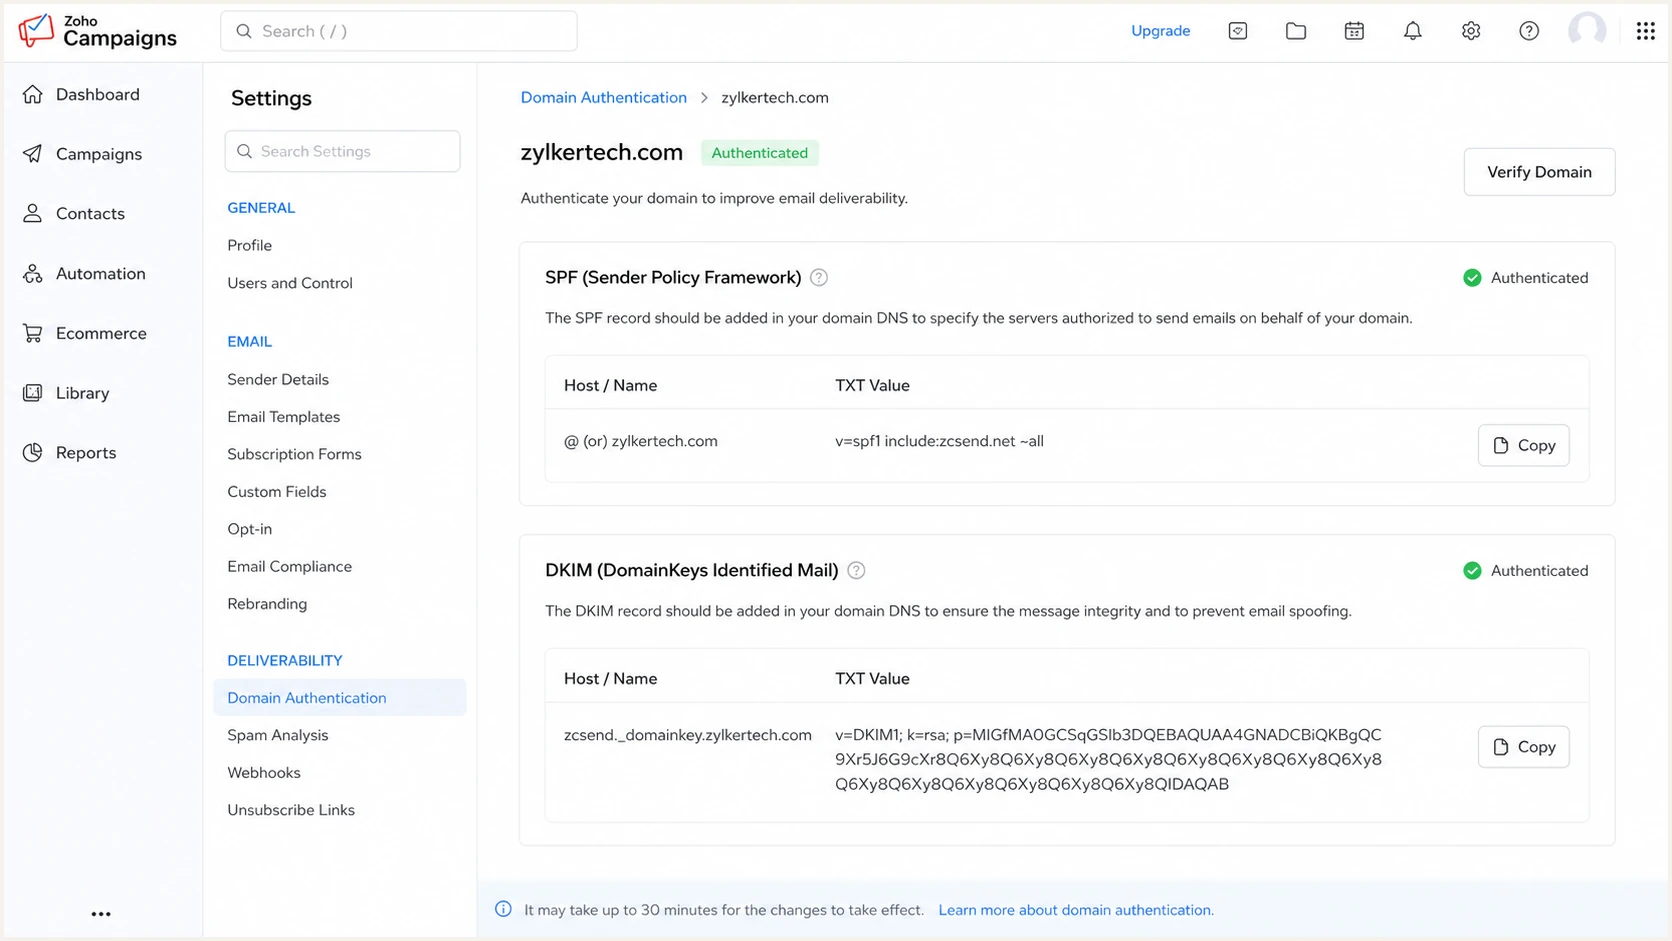Expand the sidebar three-dots more menu

pos(101,914)
